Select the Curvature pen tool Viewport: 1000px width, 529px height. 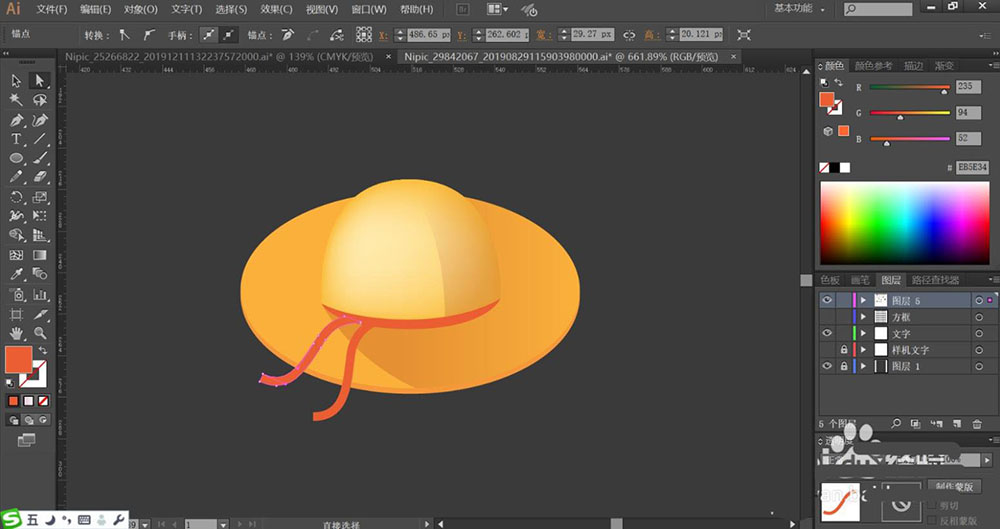coord(40,120)
